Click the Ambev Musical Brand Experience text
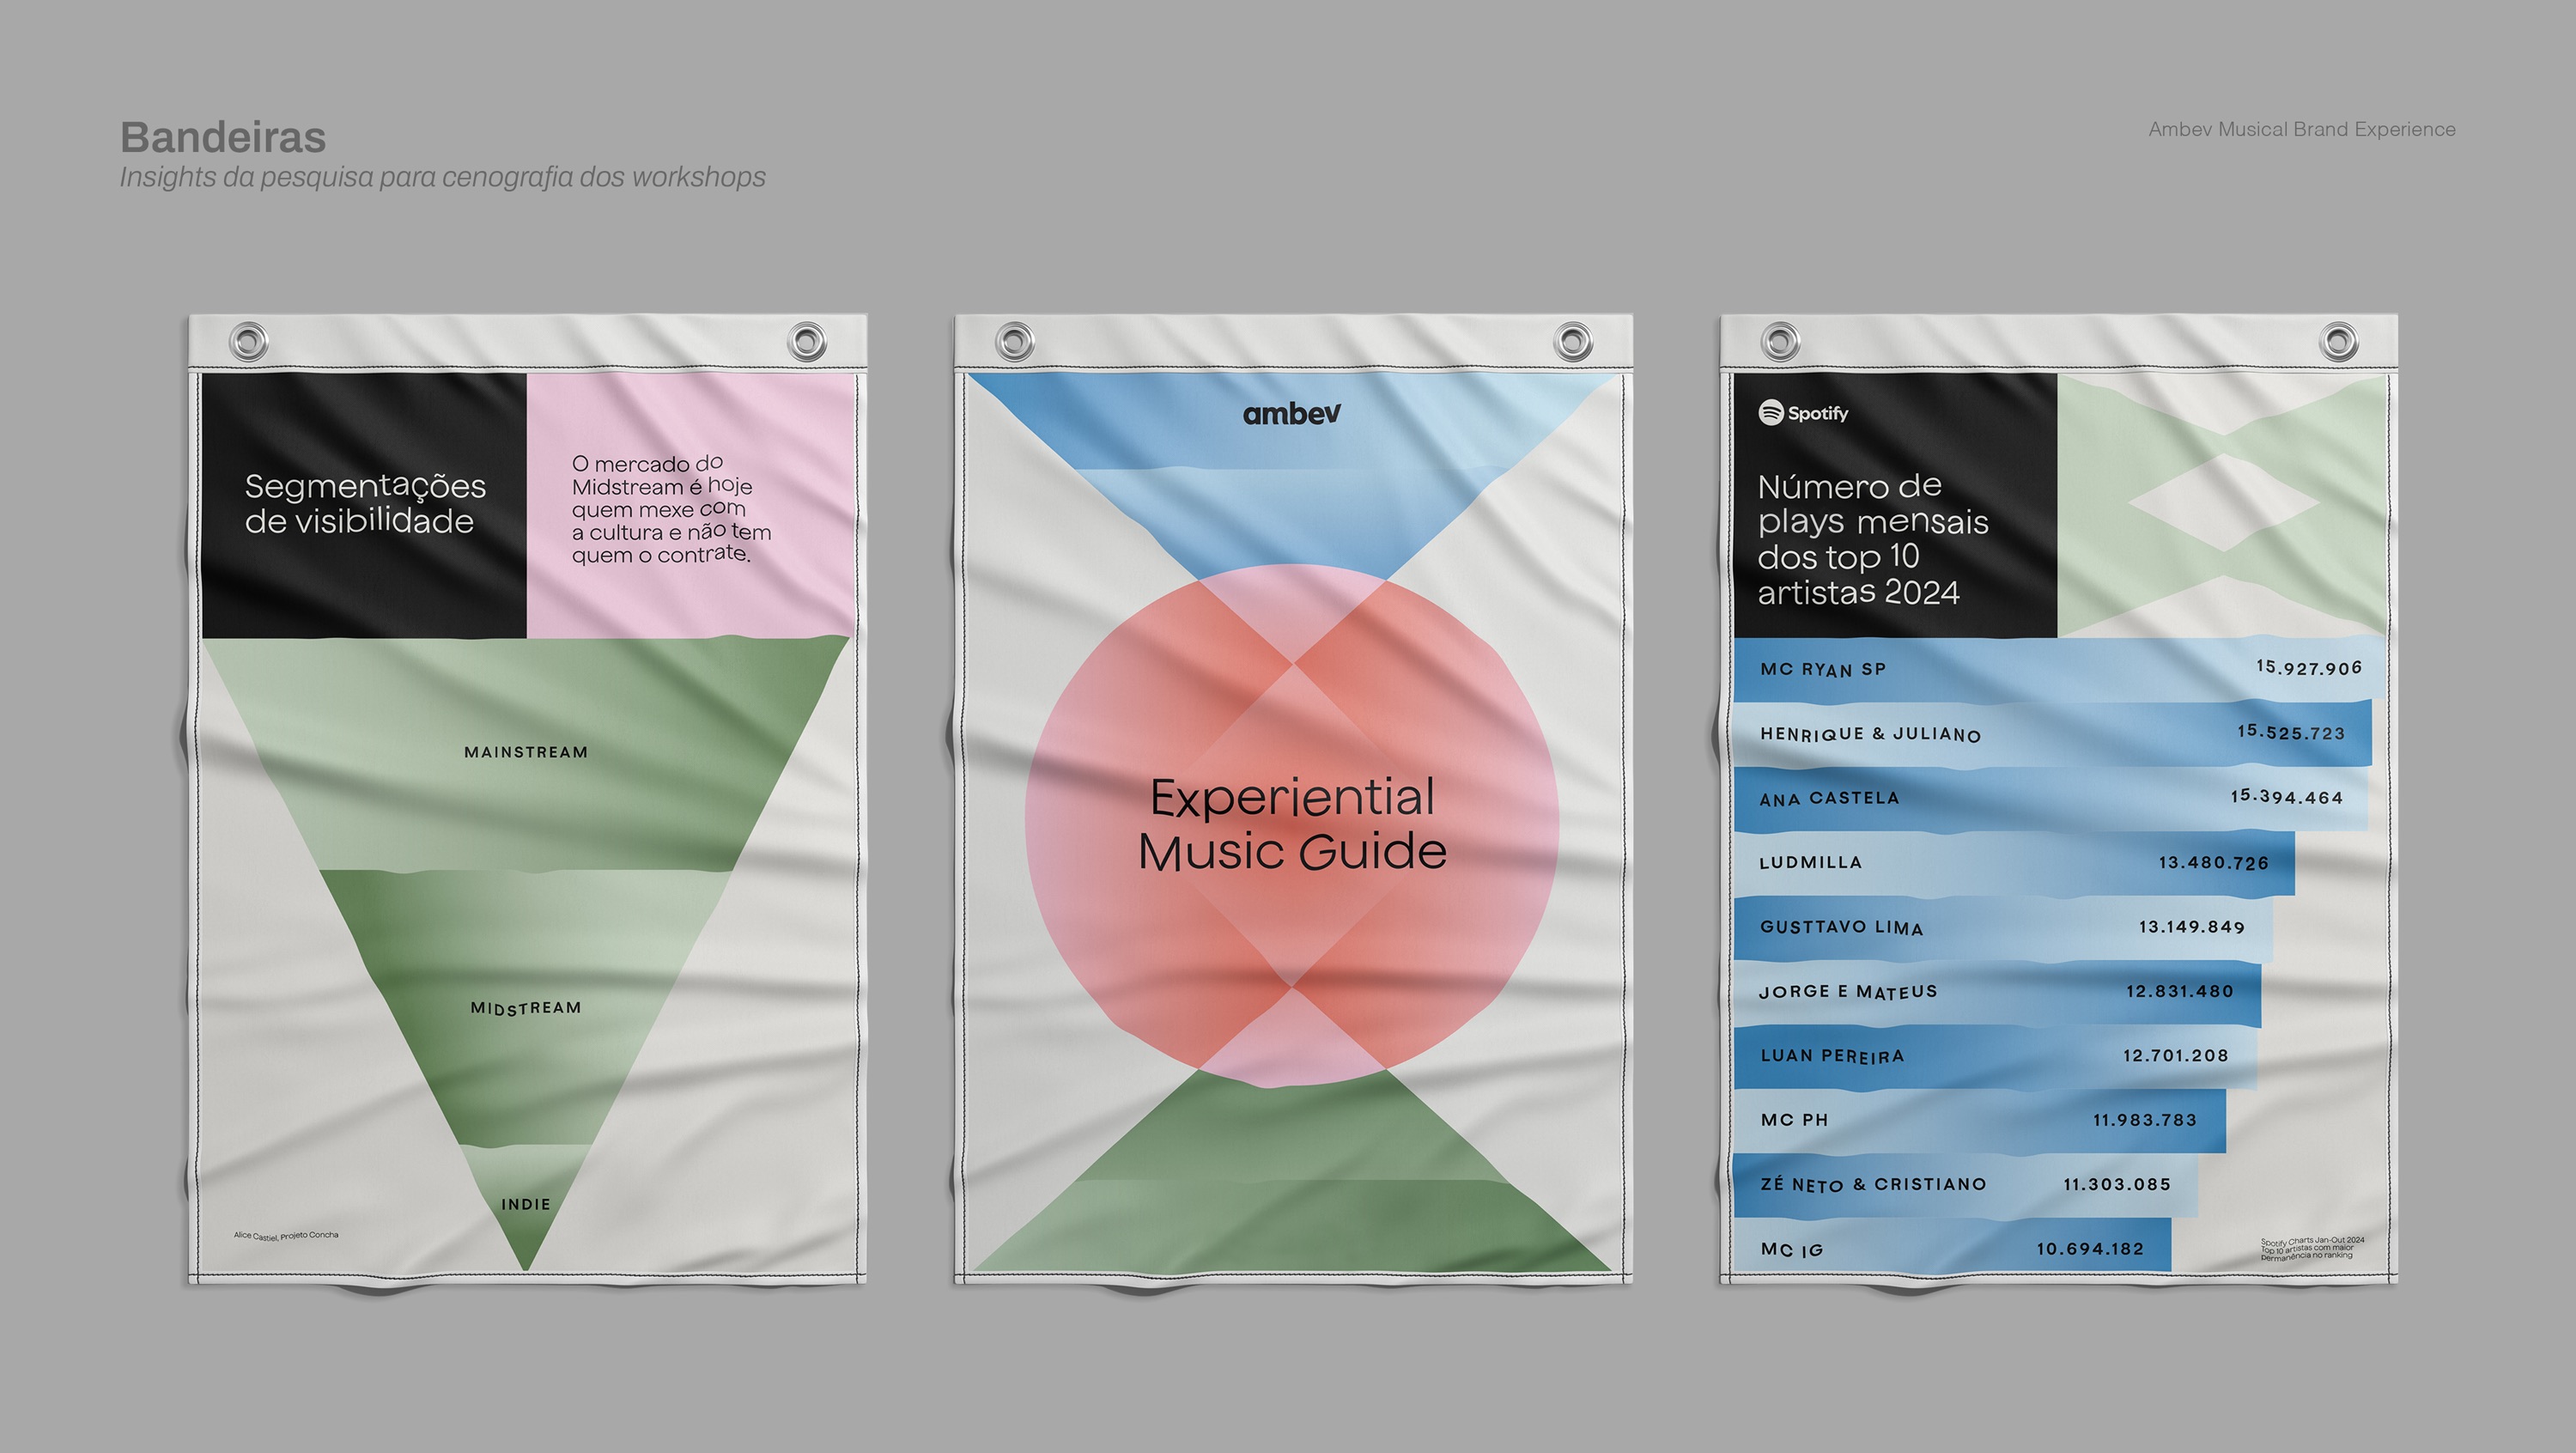 (2301, 129)
